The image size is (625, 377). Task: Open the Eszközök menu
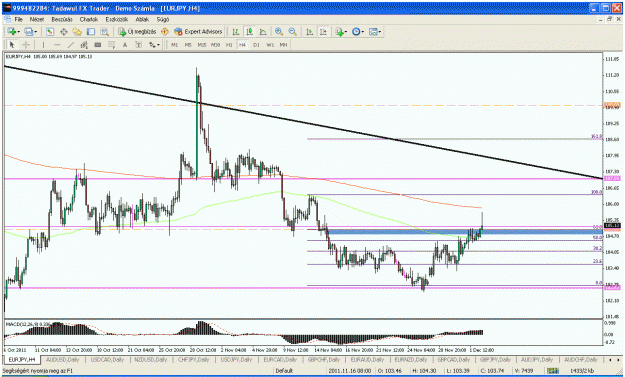[x=117, y=19]
